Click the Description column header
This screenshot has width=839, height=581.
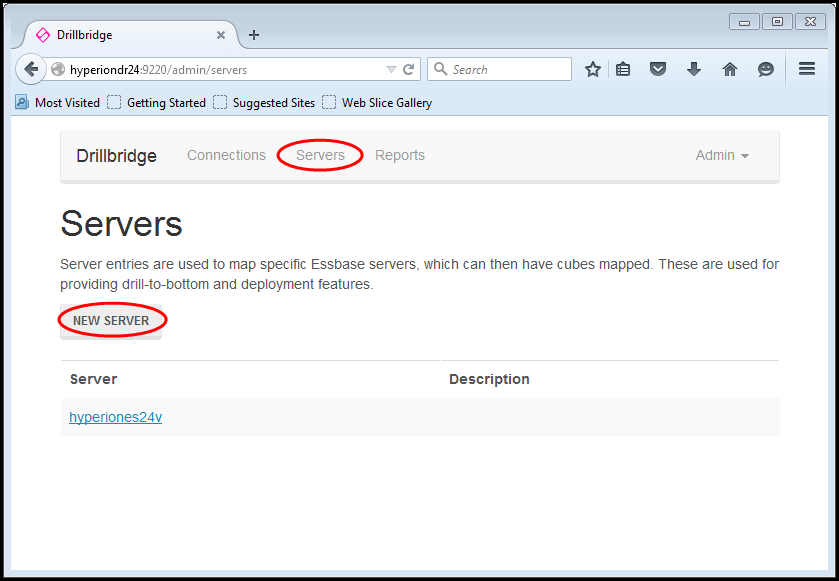tap(489, 379)
